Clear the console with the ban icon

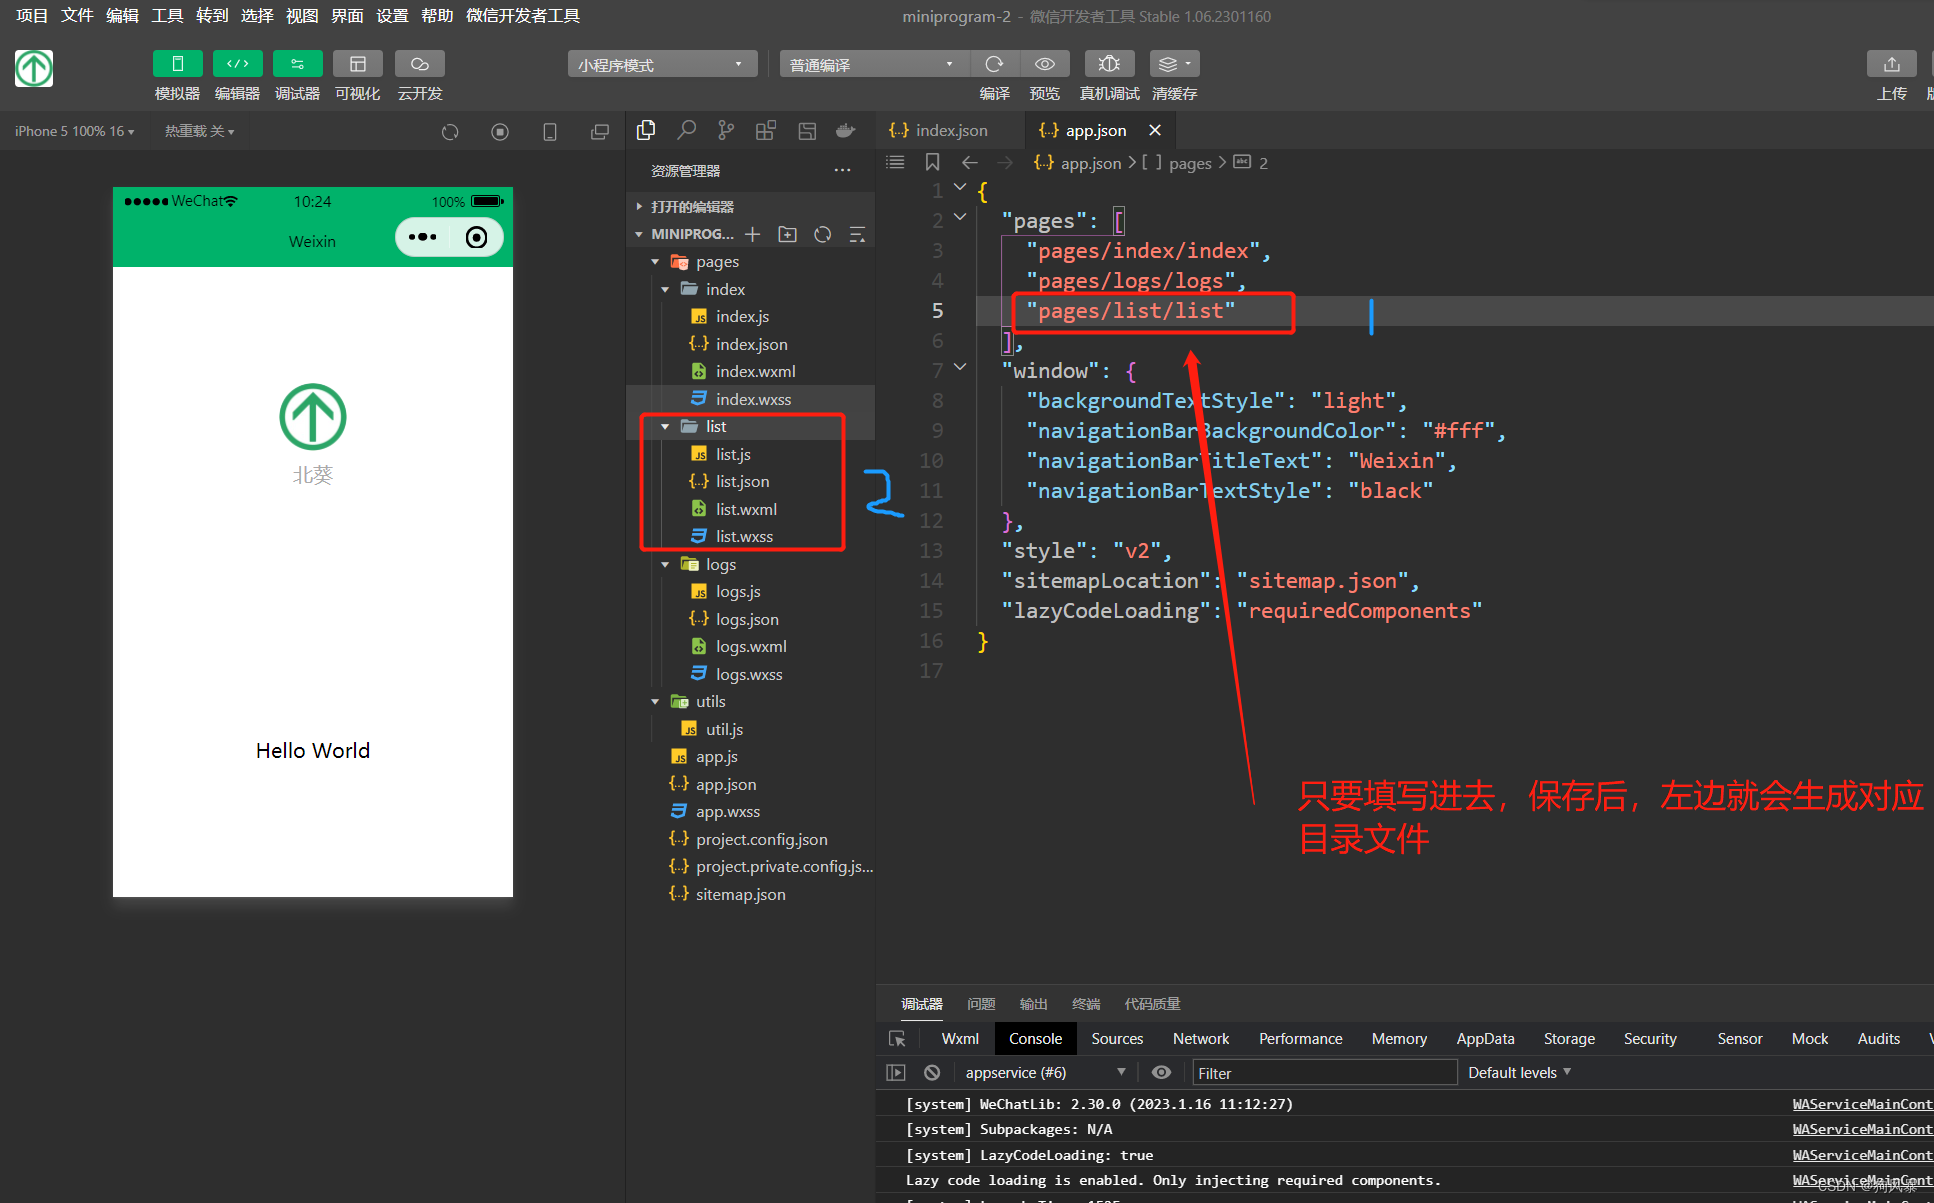click(x=932, y=1072)
